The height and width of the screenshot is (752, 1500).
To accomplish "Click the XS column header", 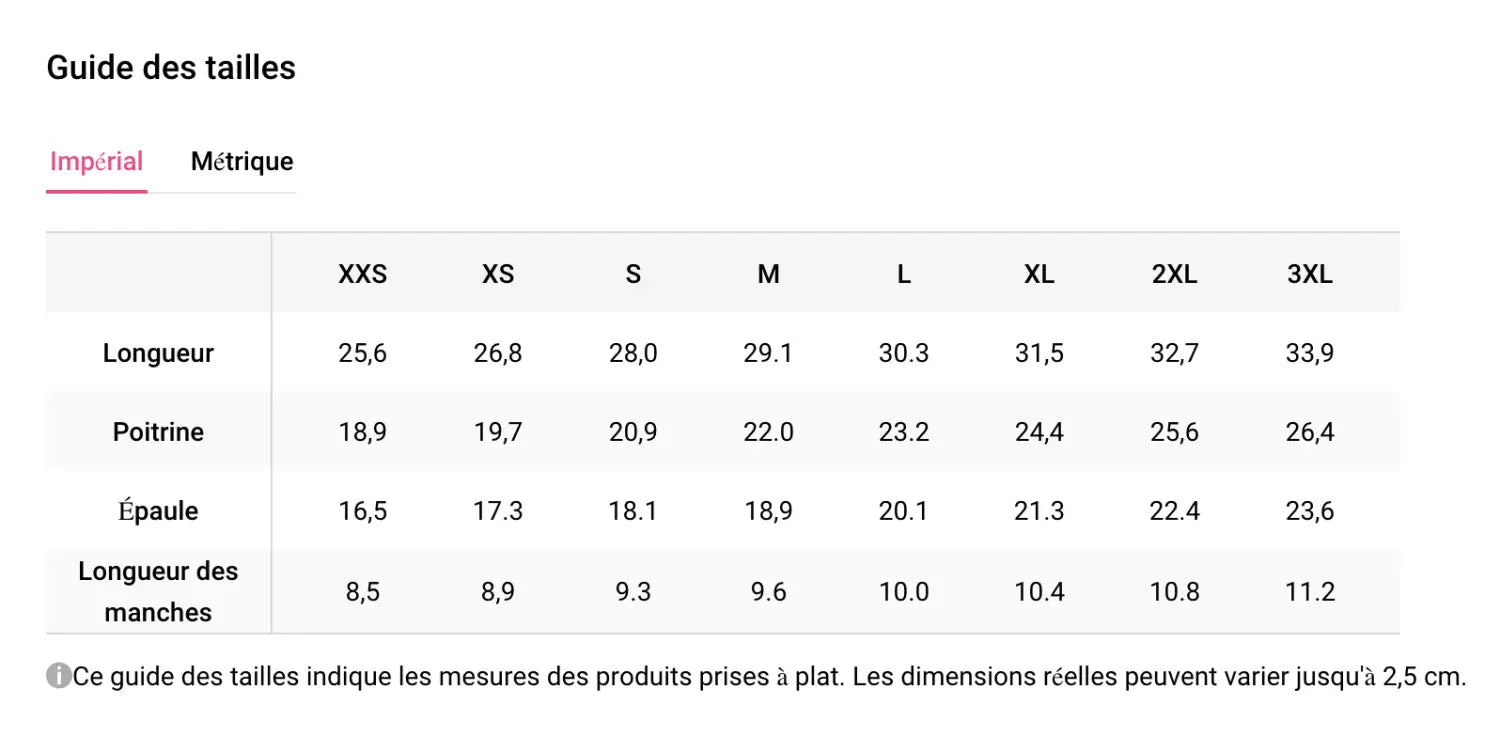I will pyautogui.click(x=497, y=273).
